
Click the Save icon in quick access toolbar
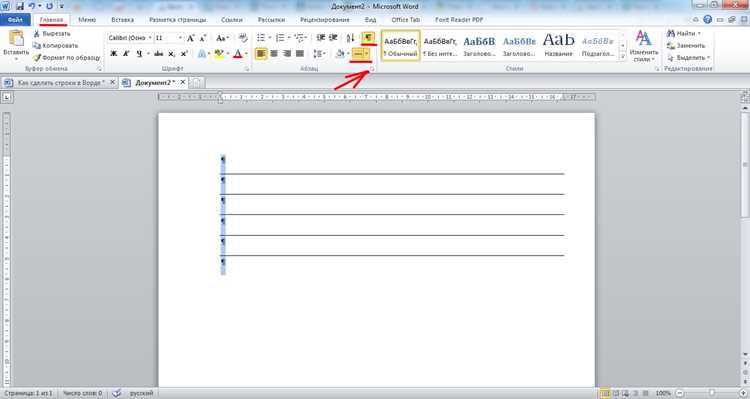pos(20,6)
